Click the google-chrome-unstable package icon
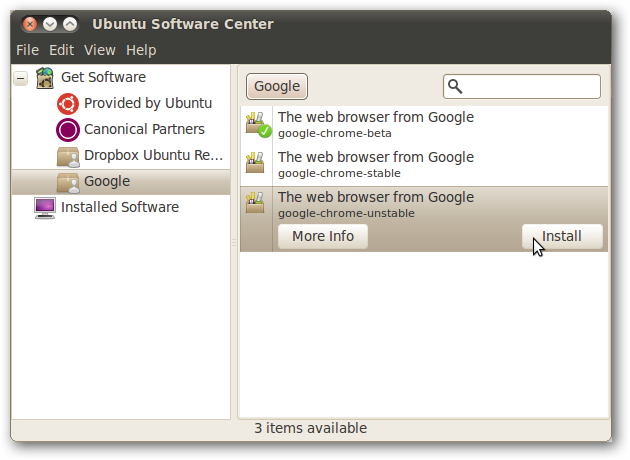The height and width of the screenshot is (460, 630). click(256, 203)
